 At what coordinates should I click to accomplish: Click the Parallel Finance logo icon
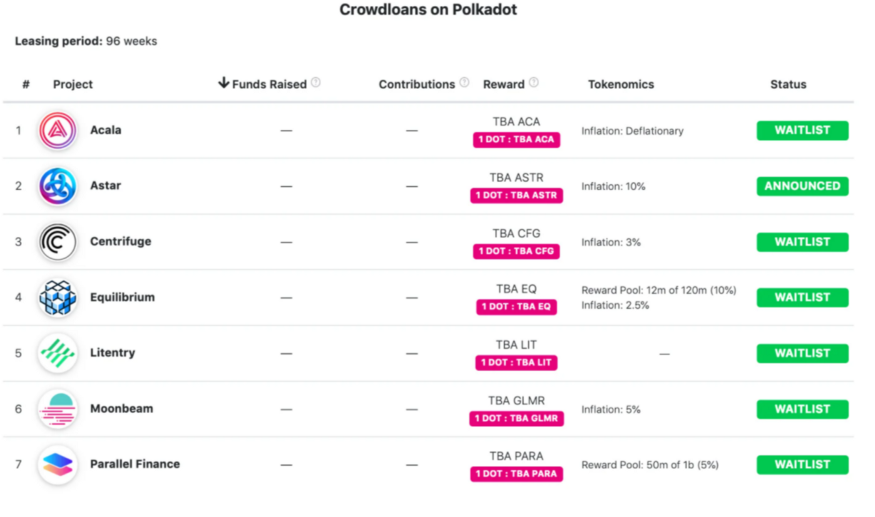[57, 464]
